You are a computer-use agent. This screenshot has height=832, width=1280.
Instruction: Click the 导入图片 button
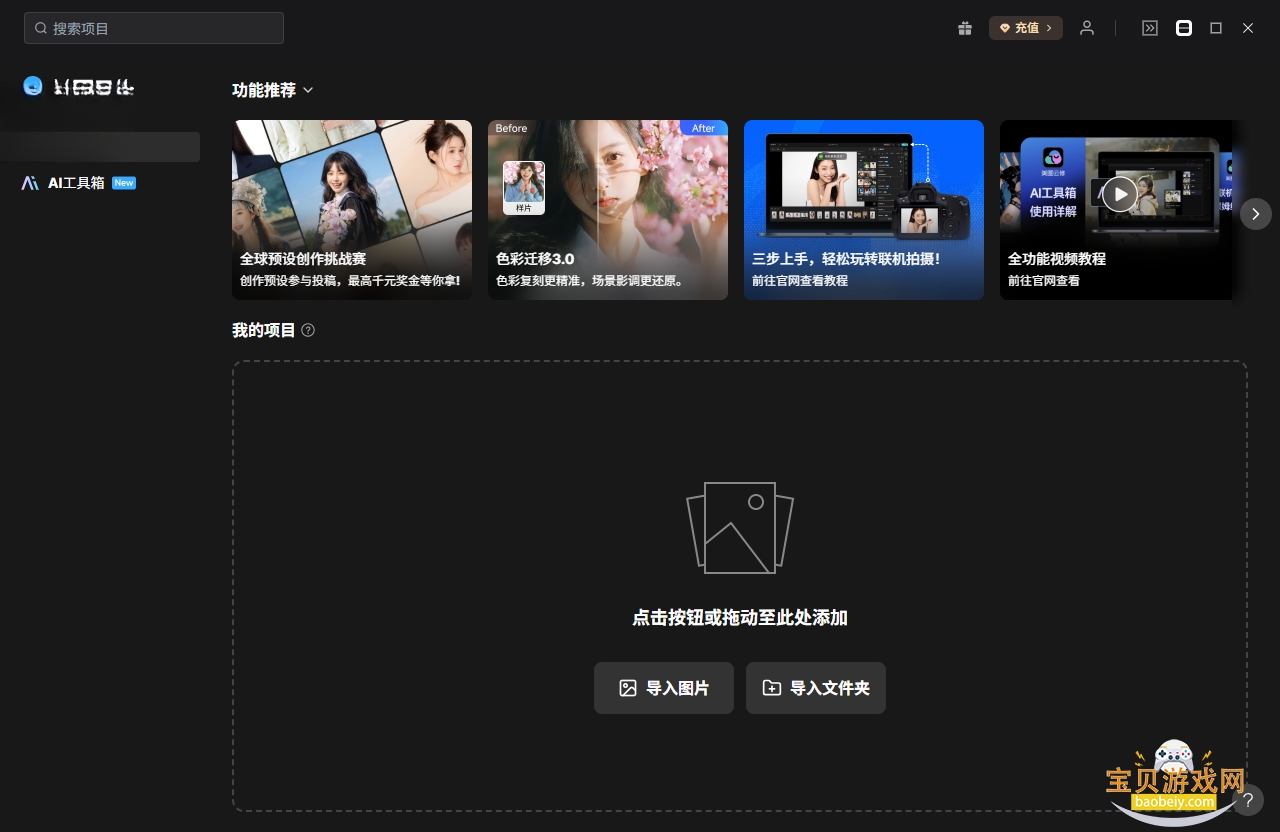[x=664, y=688]
